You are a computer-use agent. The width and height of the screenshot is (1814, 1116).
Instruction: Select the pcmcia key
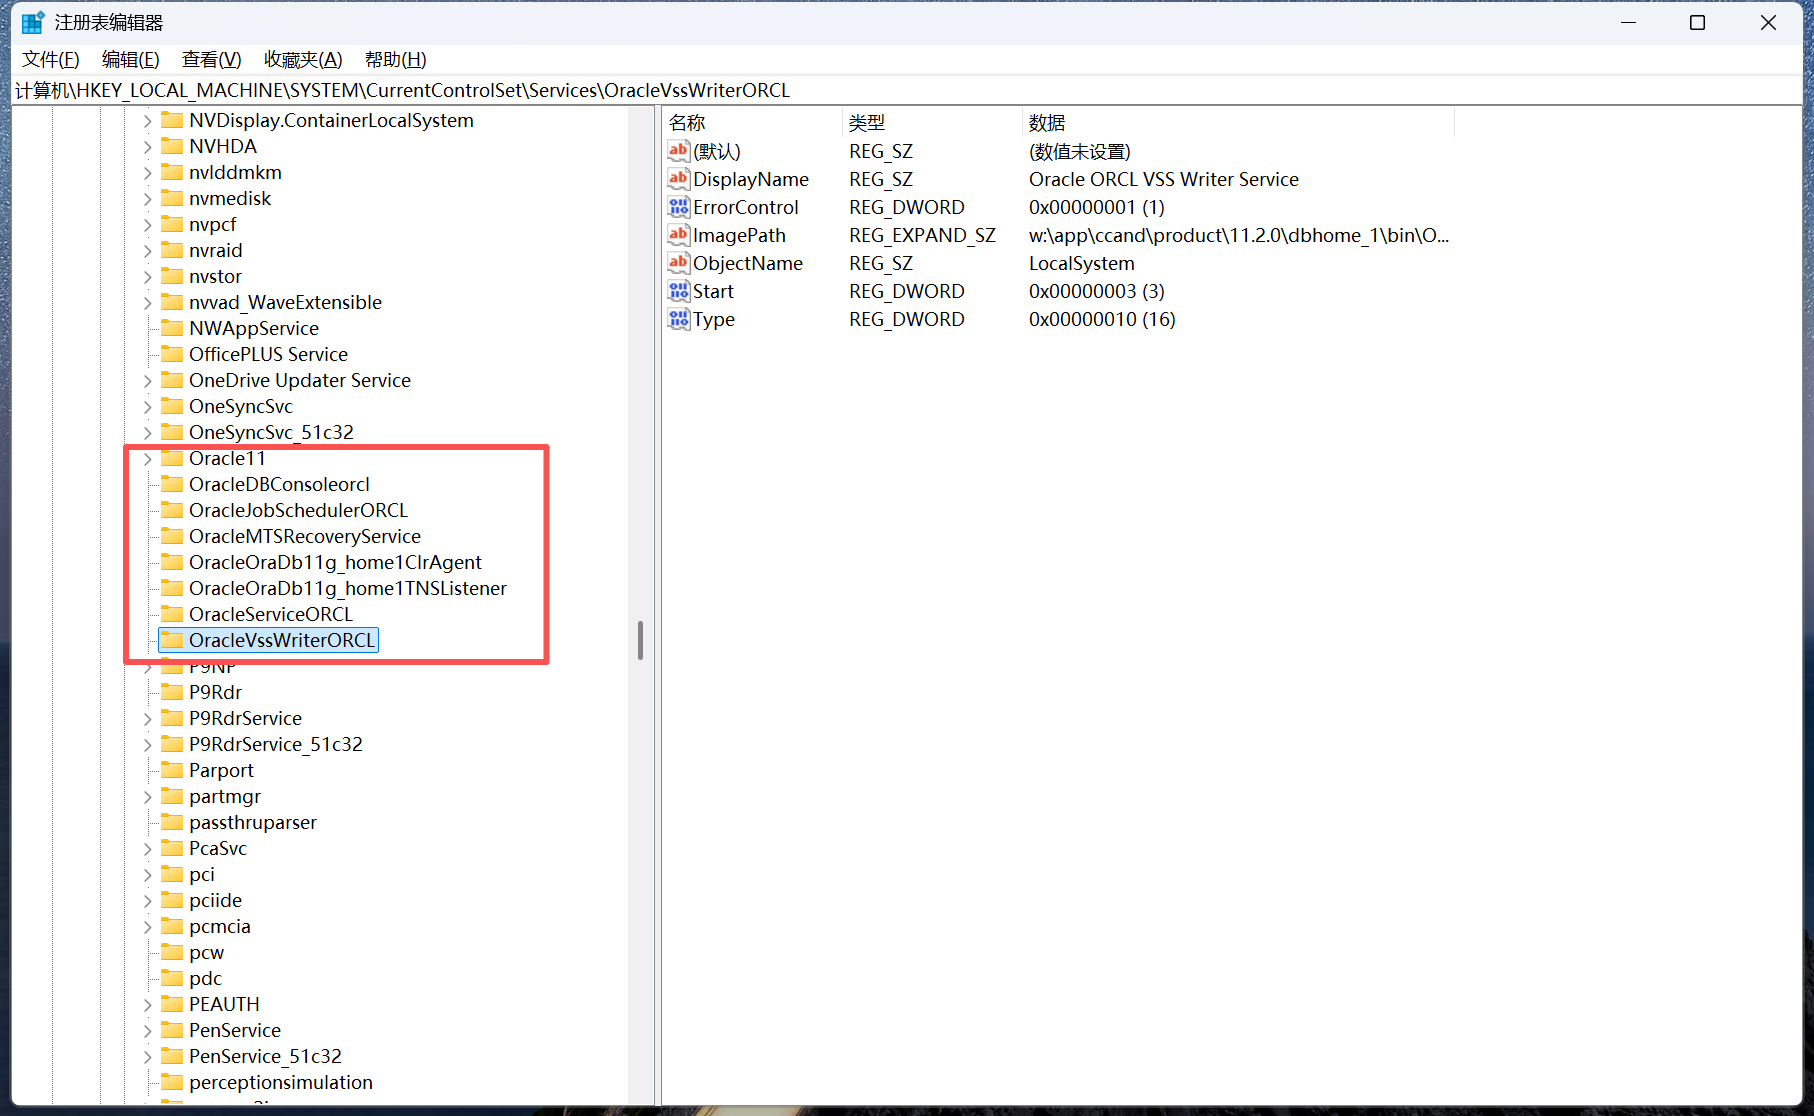point(219,926)
